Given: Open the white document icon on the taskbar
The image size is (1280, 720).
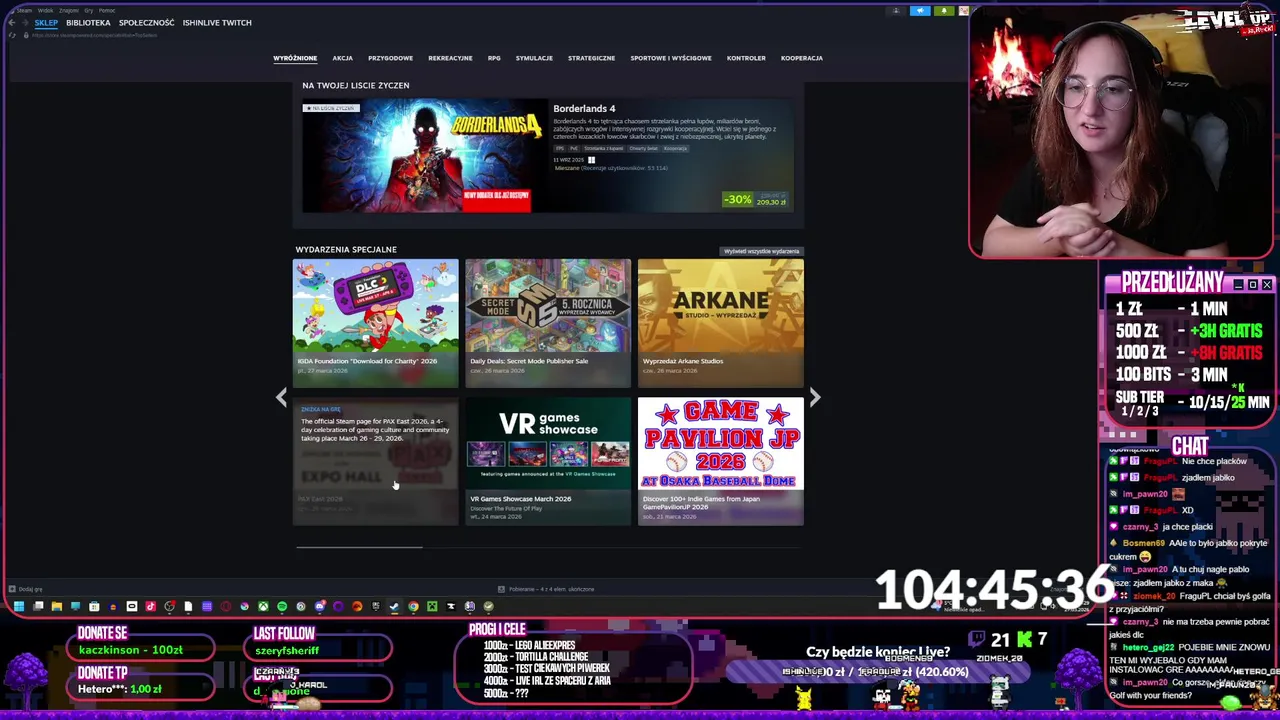Looking at the screenshot, I should pos(188,606).
